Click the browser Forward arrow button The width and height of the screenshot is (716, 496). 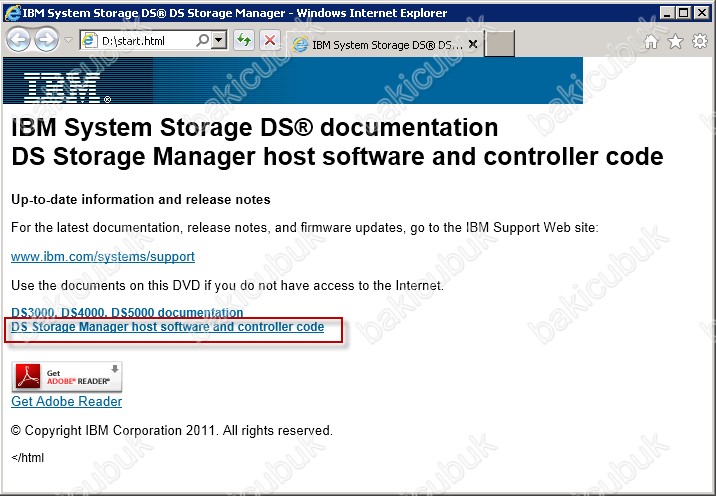[x=47, y=40]
